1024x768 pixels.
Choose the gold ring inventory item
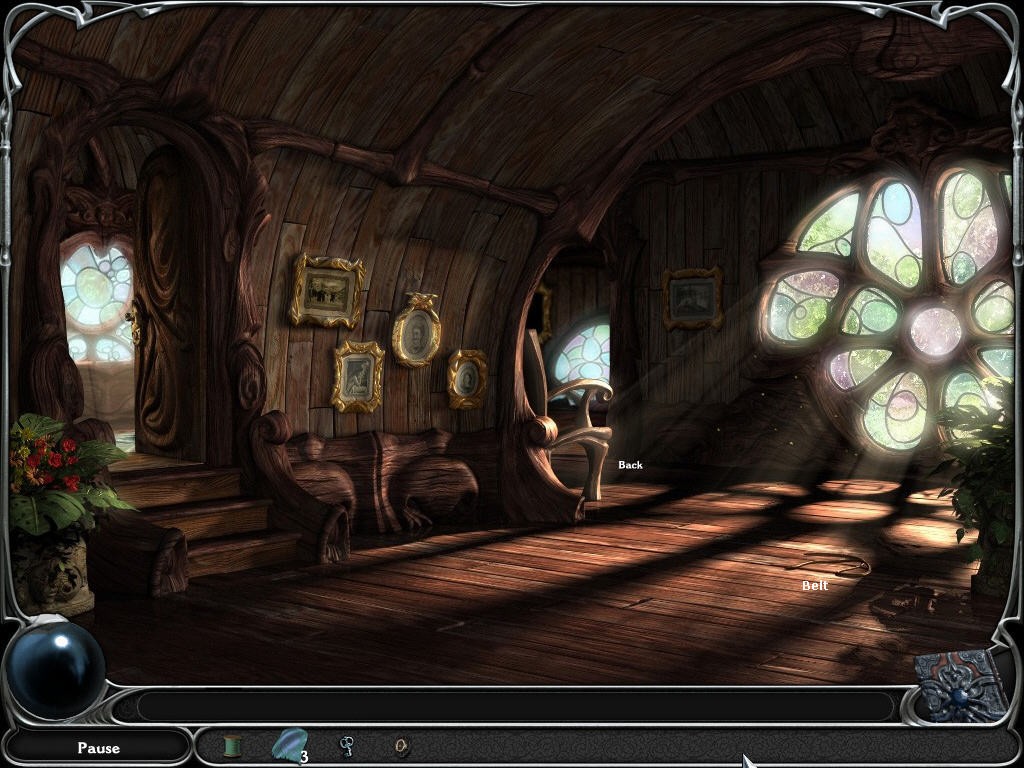[x=402, y=746]
